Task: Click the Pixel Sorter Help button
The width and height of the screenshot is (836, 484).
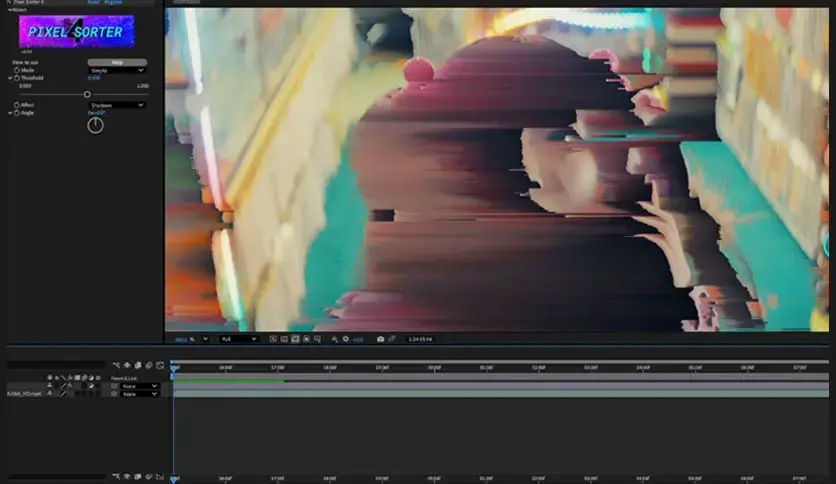Action: (117, 62)
